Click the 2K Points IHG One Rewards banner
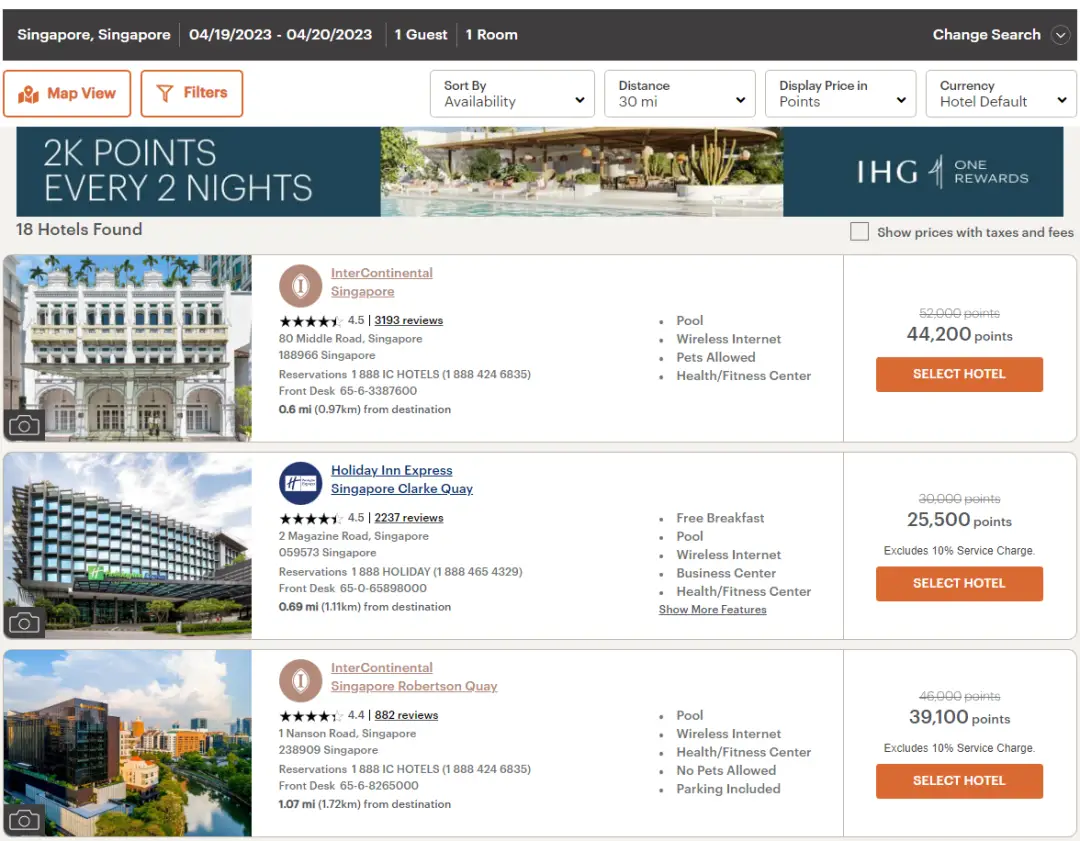Viewport: 1080px width, 841px height. click(x=539, y=172)
